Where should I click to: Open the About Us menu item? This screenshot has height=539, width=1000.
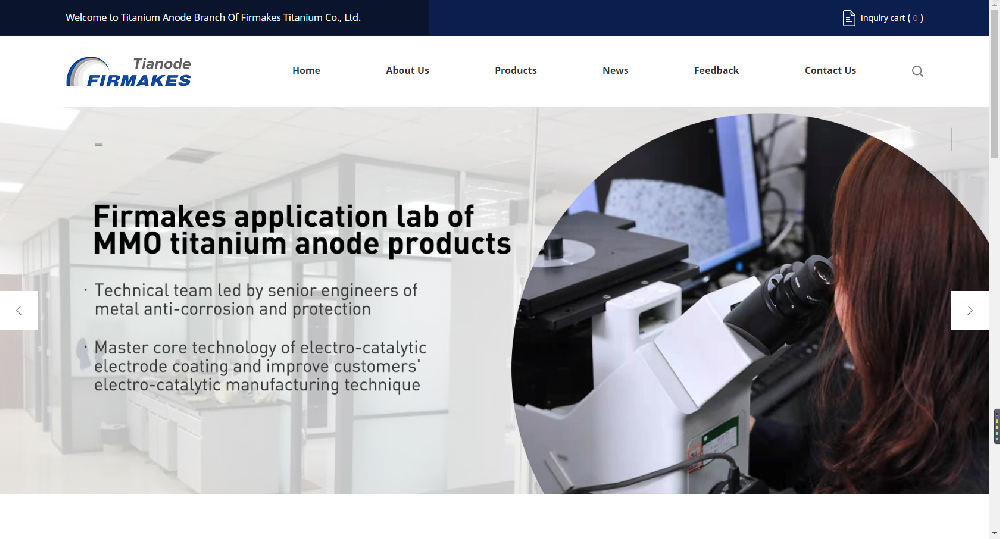[x=408, y=71]
